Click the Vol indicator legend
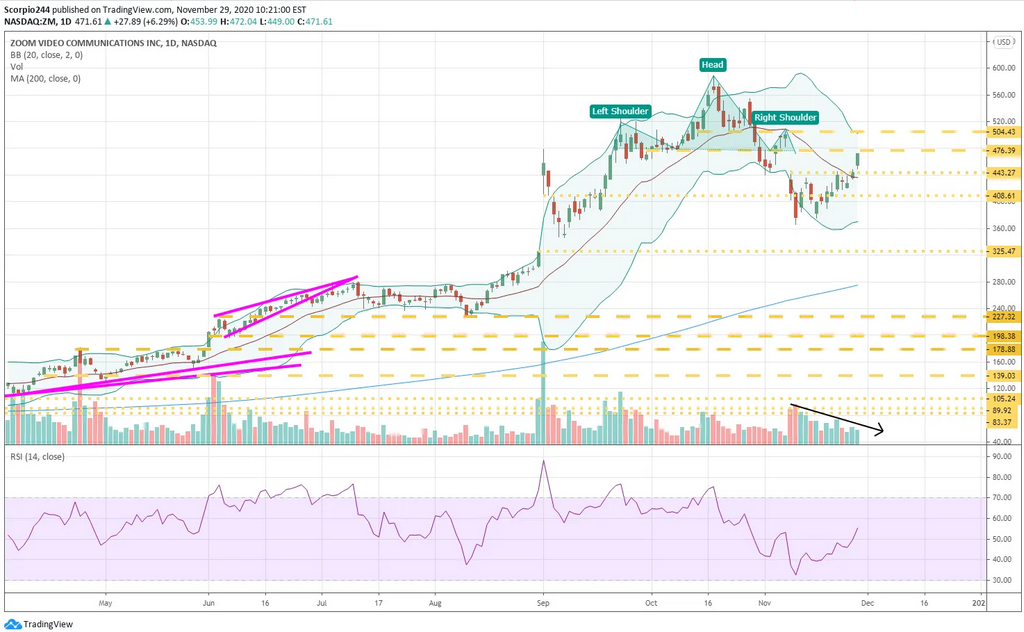 tap(16, 67)
